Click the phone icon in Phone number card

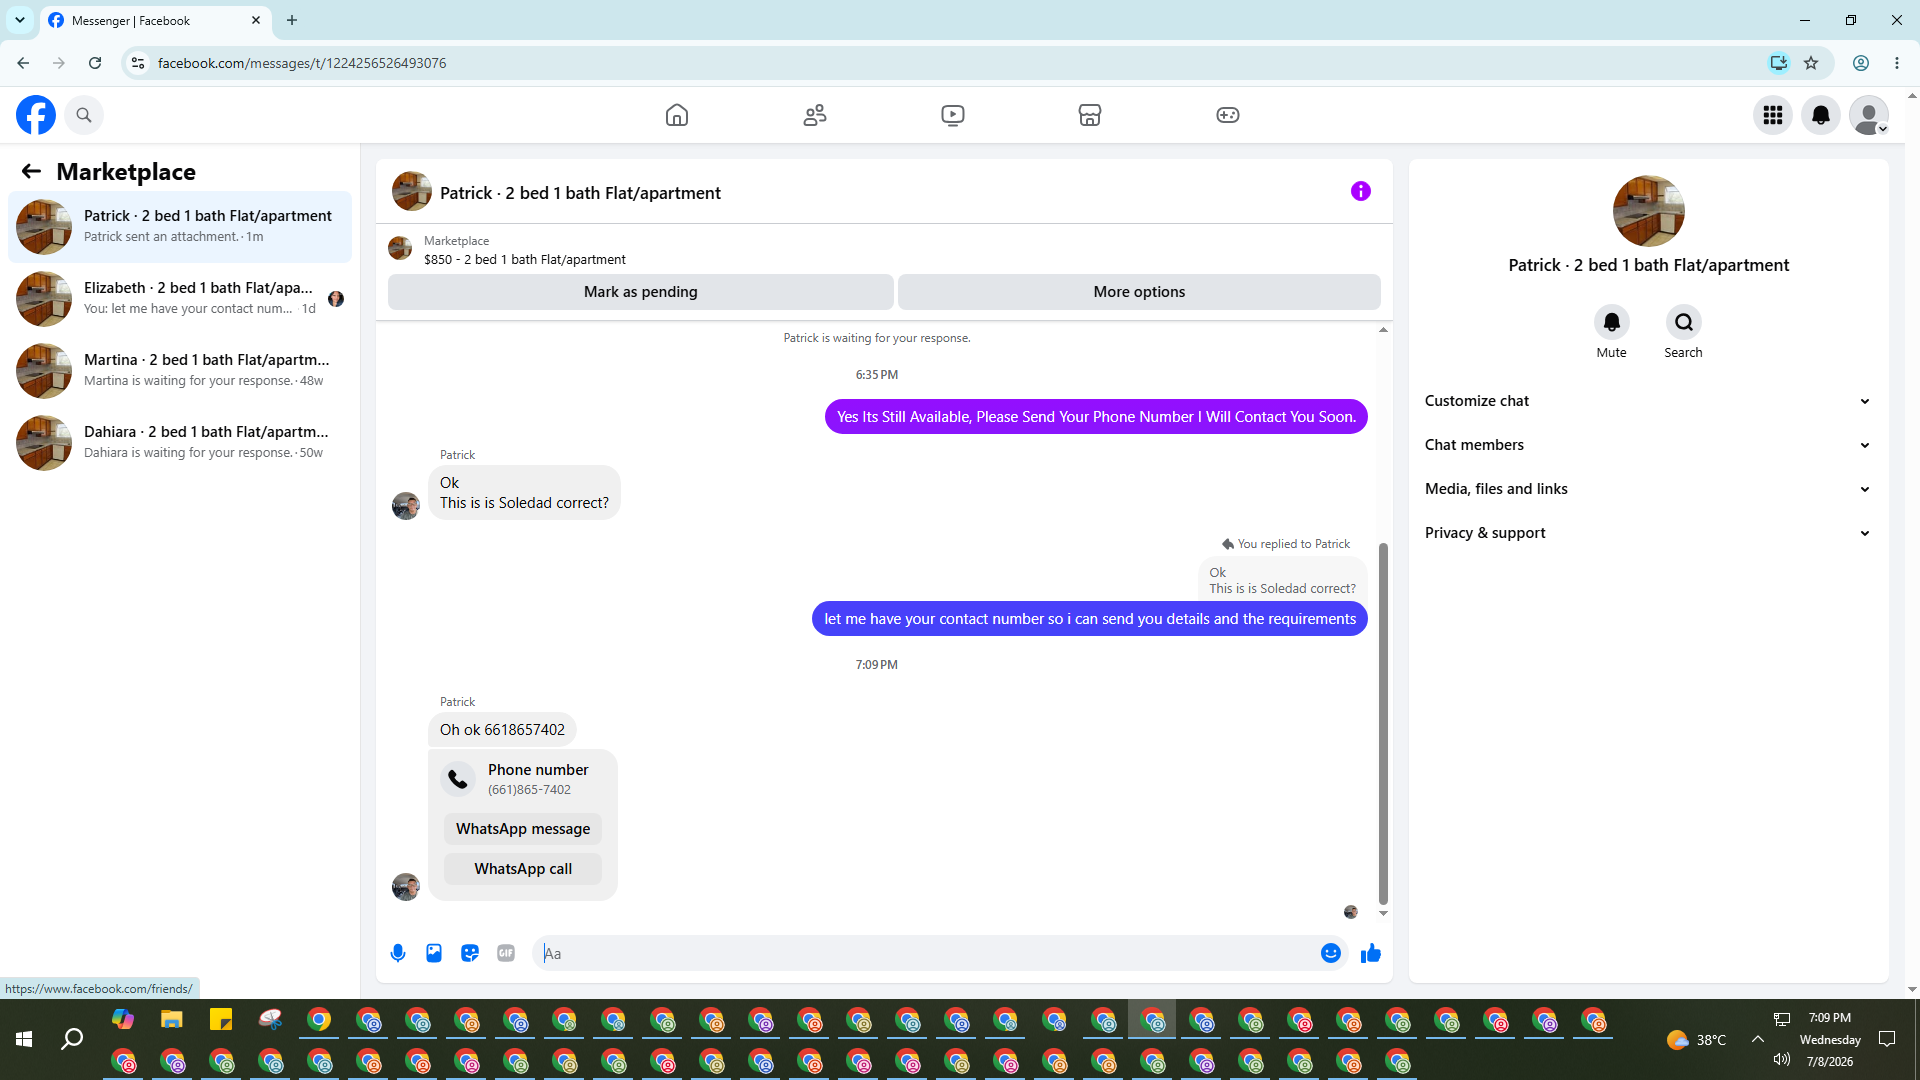pos(458,779)
